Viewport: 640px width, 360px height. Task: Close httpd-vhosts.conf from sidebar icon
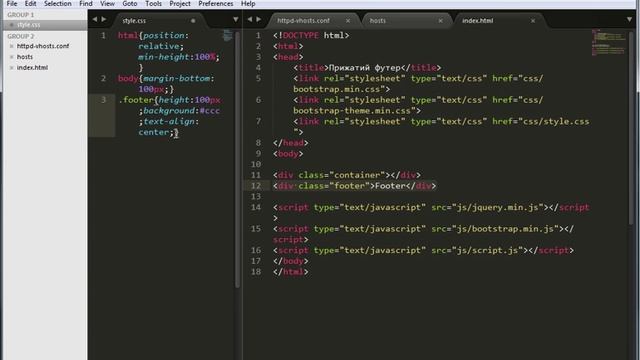[x=12, y=46]
